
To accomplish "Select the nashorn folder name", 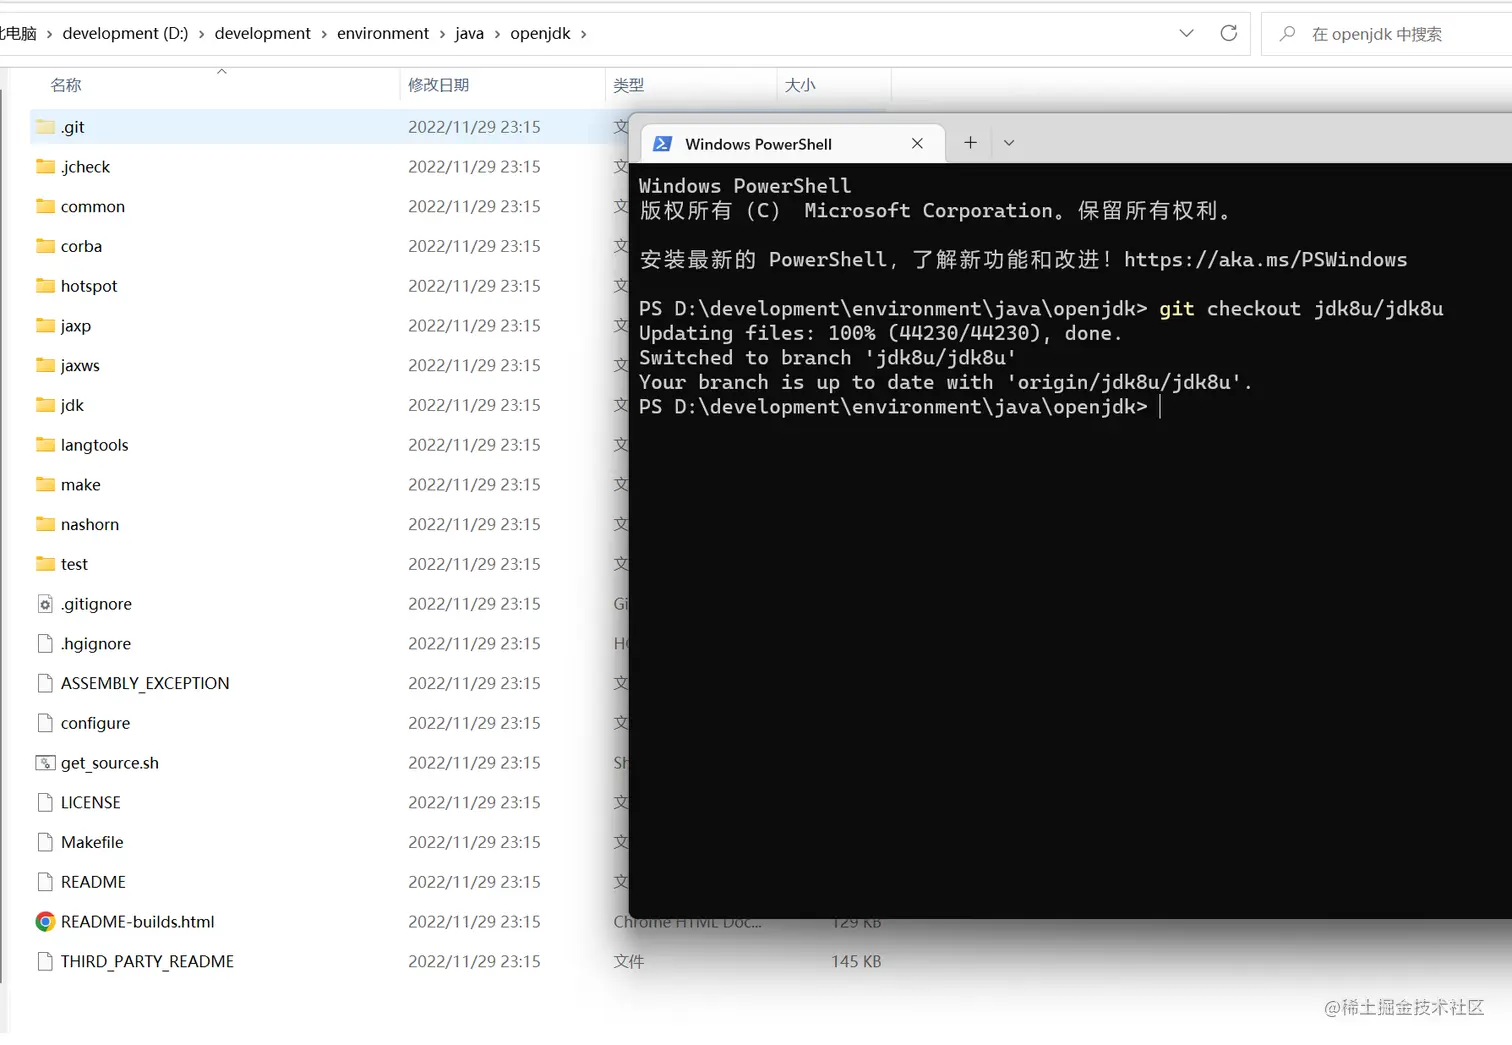I will pyautogui.click(x=89, y=524).
